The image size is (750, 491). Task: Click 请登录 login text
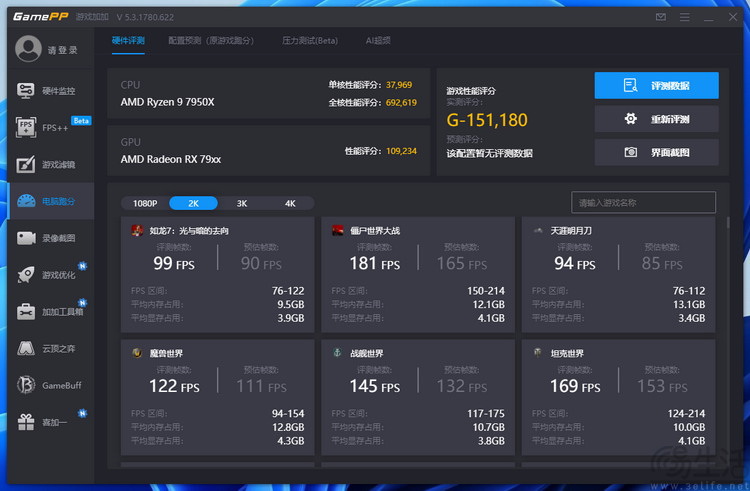point(62,50)
